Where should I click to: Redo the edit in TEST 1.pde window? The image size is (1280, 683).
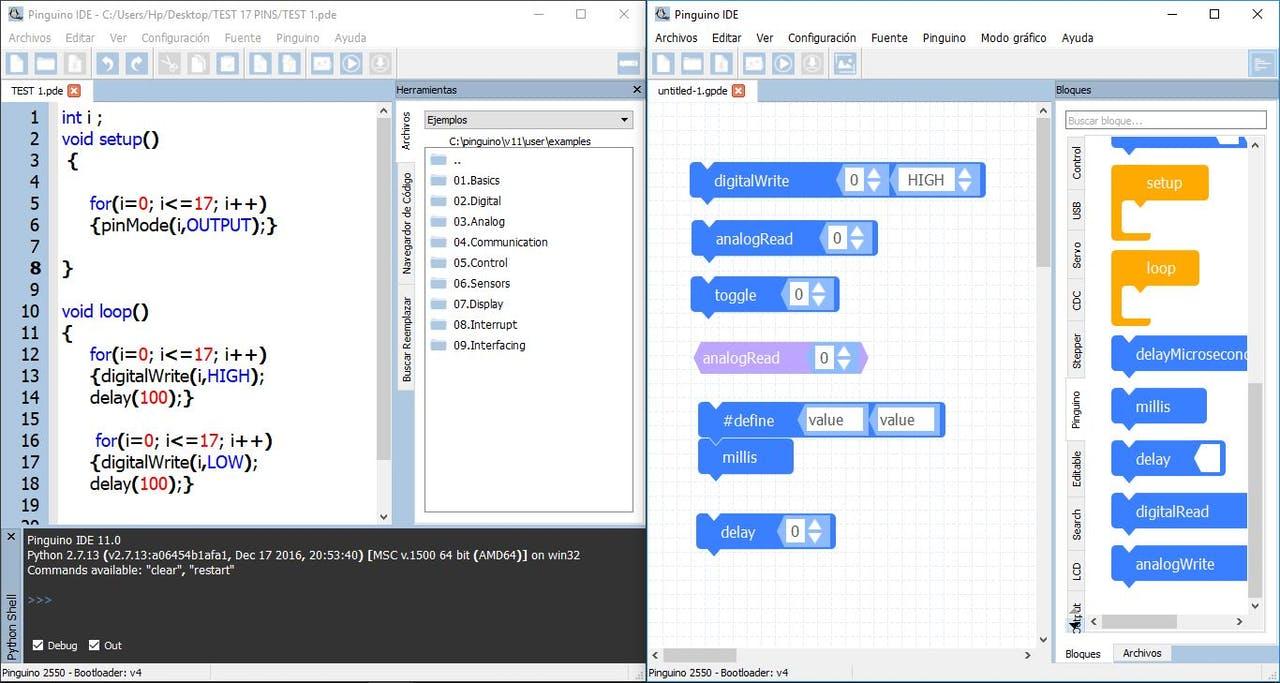[136, 63]
